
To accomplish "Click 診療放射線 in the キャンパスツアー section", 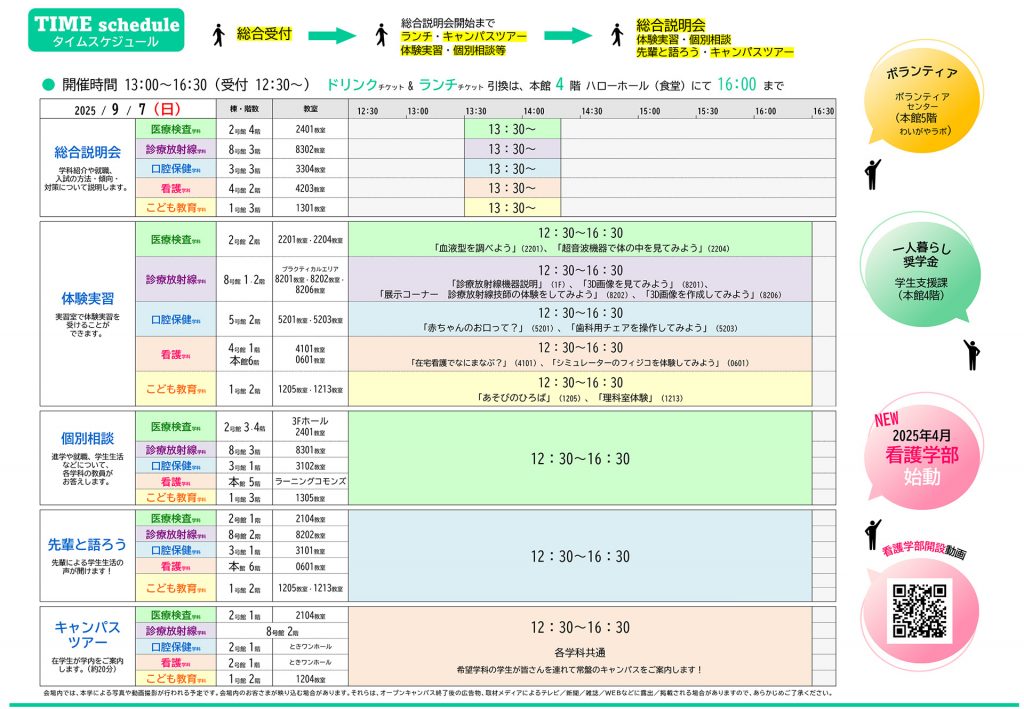I will 176,631.
